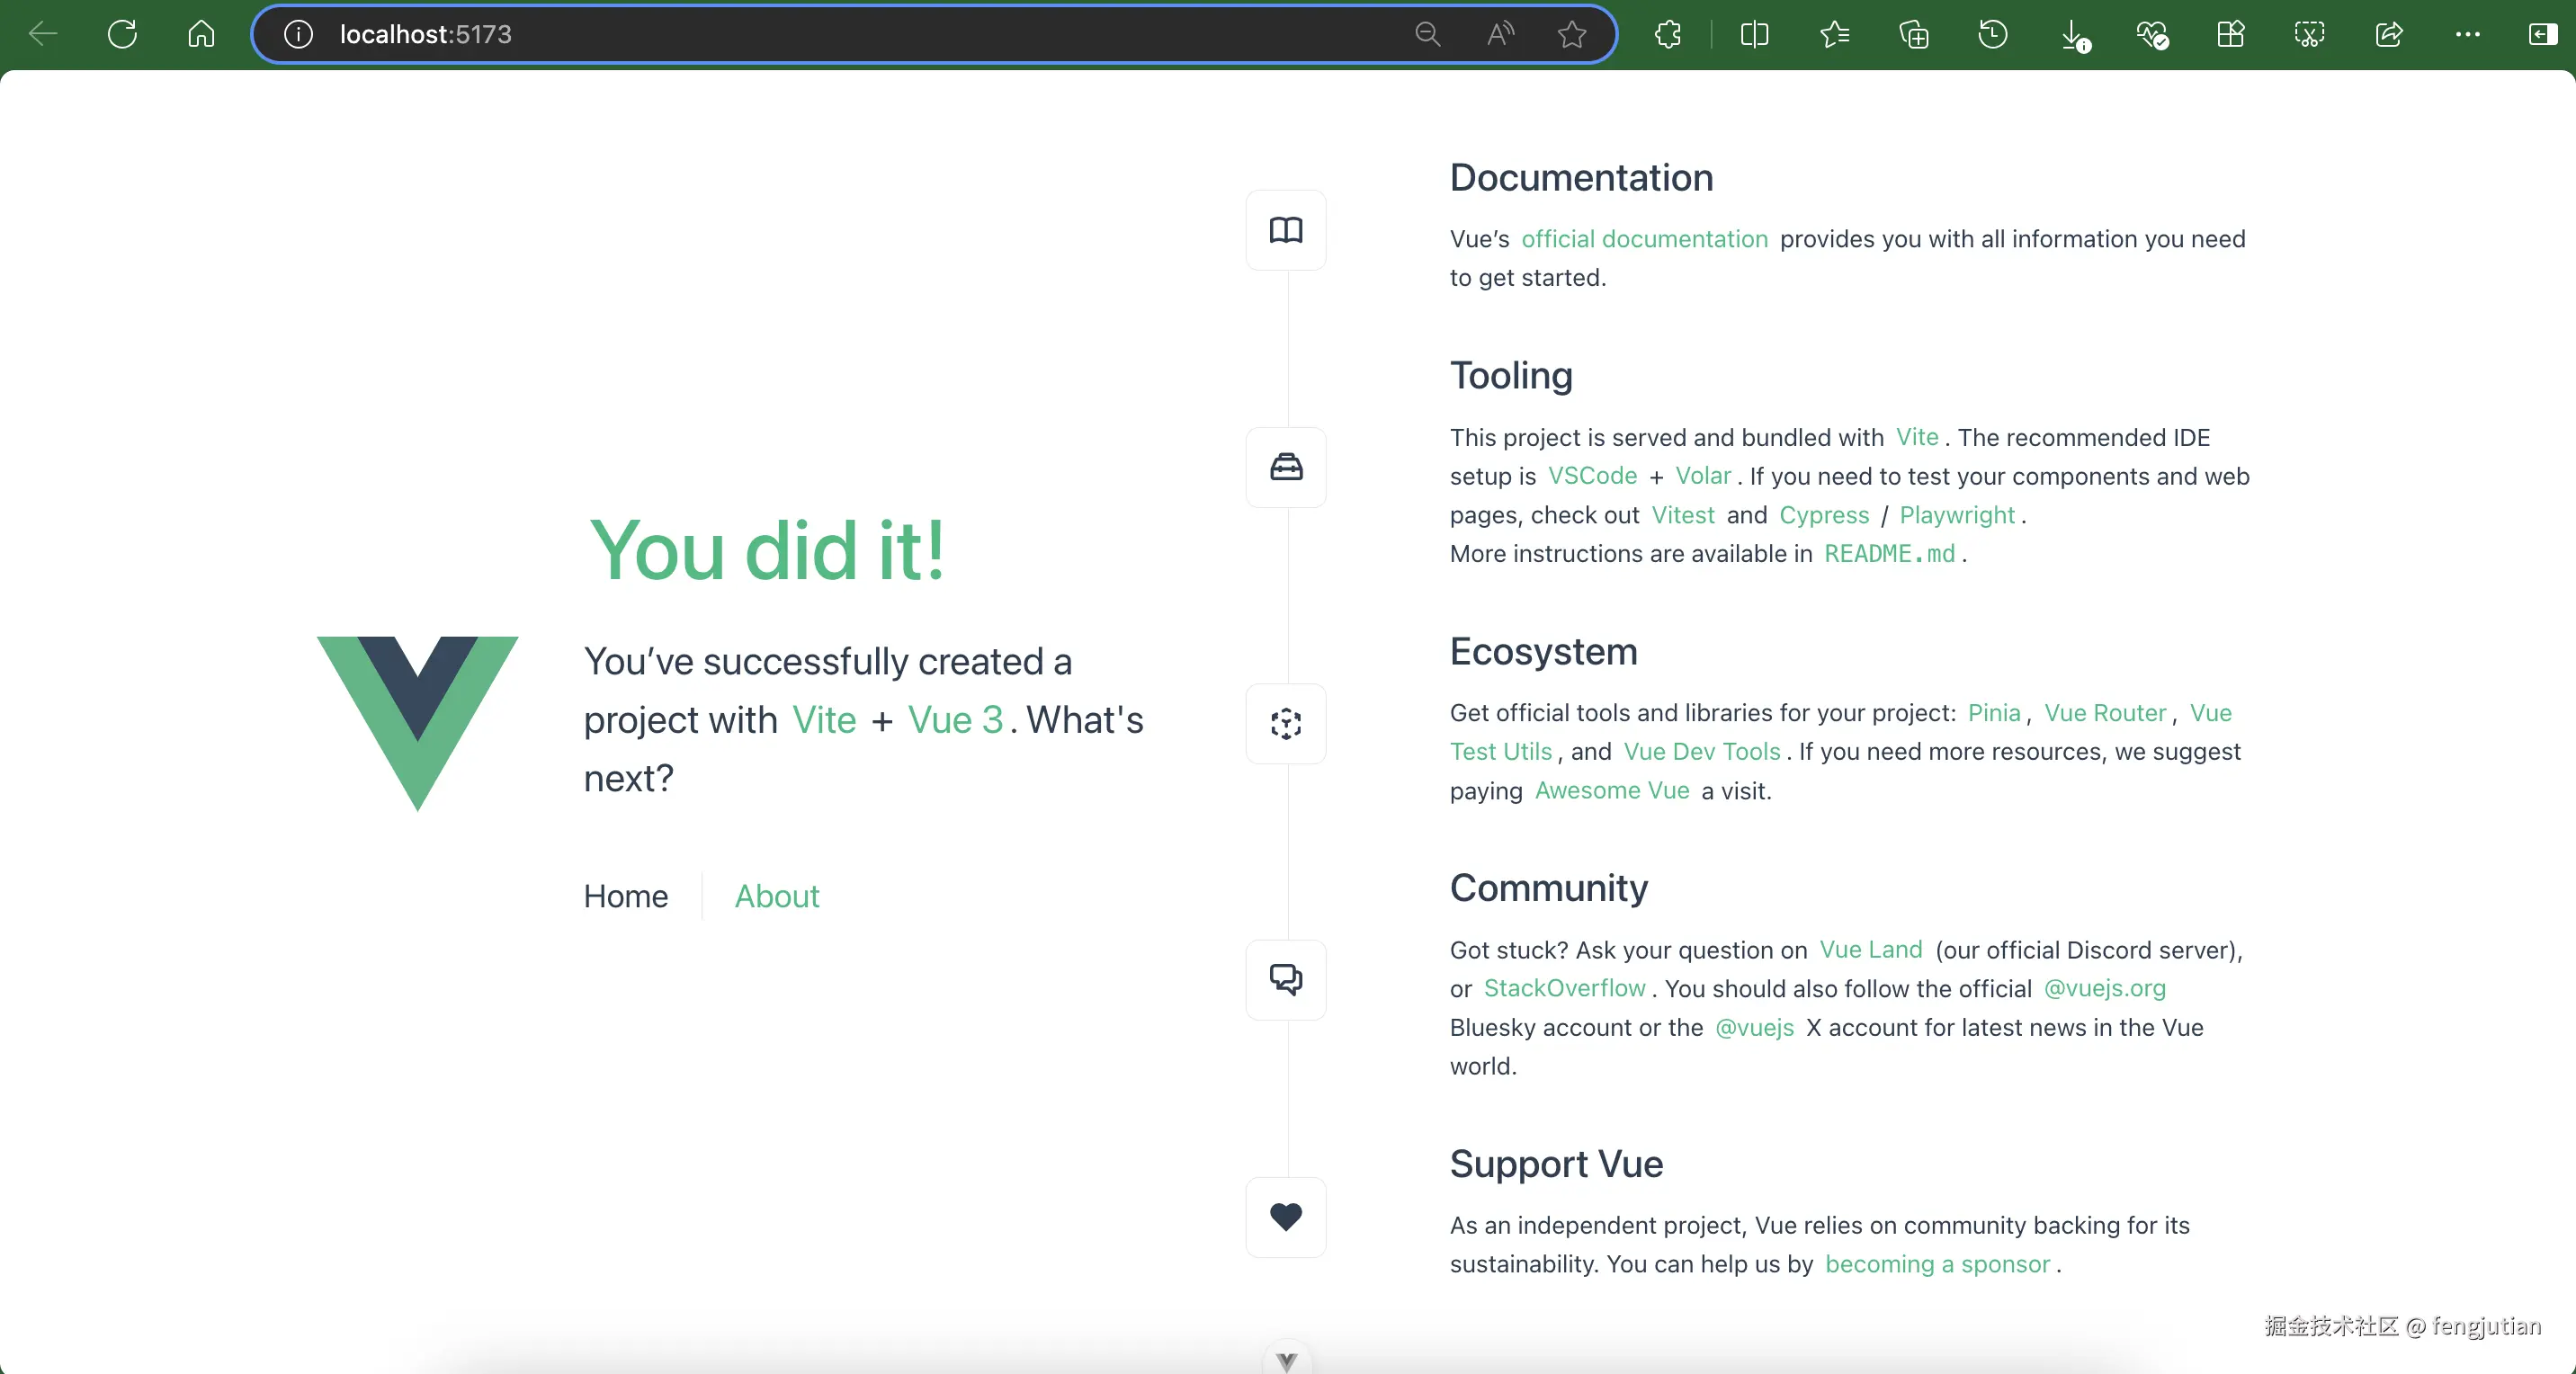Click the Ecosystem icon

[1285, 723]
